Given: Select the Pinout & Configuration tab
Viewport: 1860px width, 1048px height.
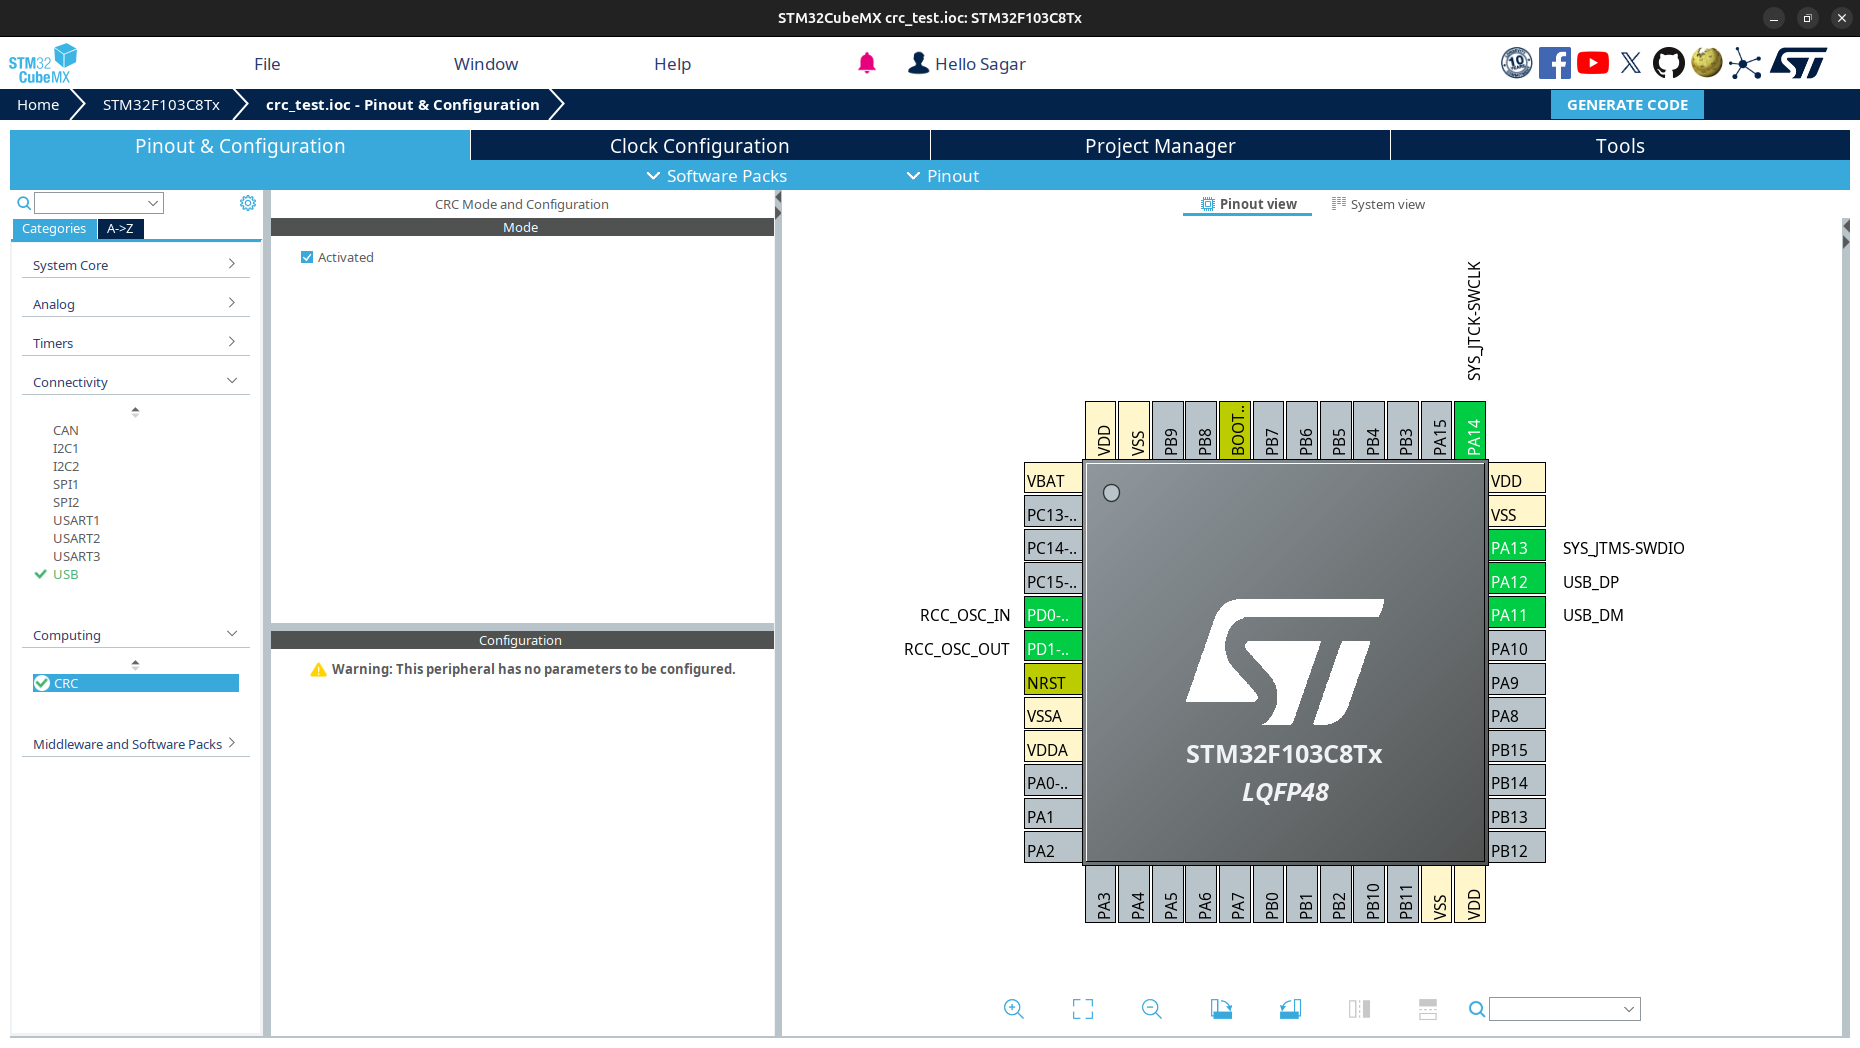Looking at the screenshot, I should click(x=240, y=146).
